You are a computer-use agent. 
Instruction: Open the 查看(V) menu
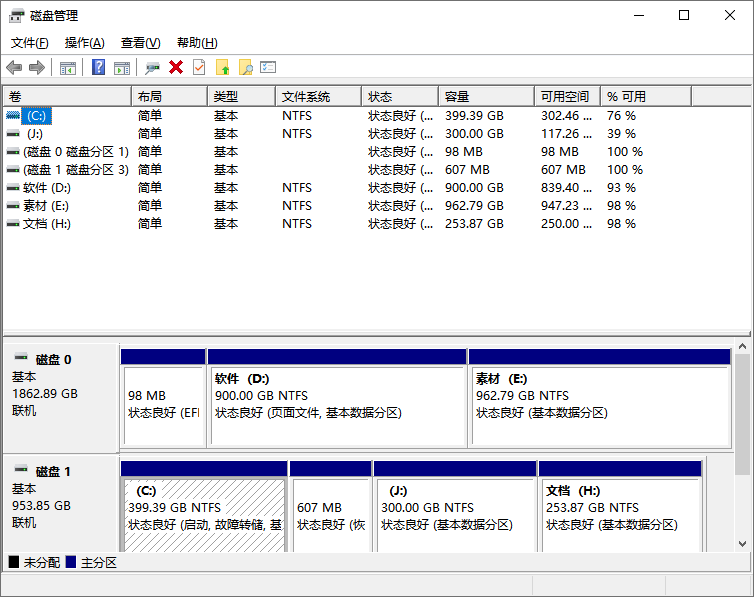pyautogui.click(x=140, y=43)
